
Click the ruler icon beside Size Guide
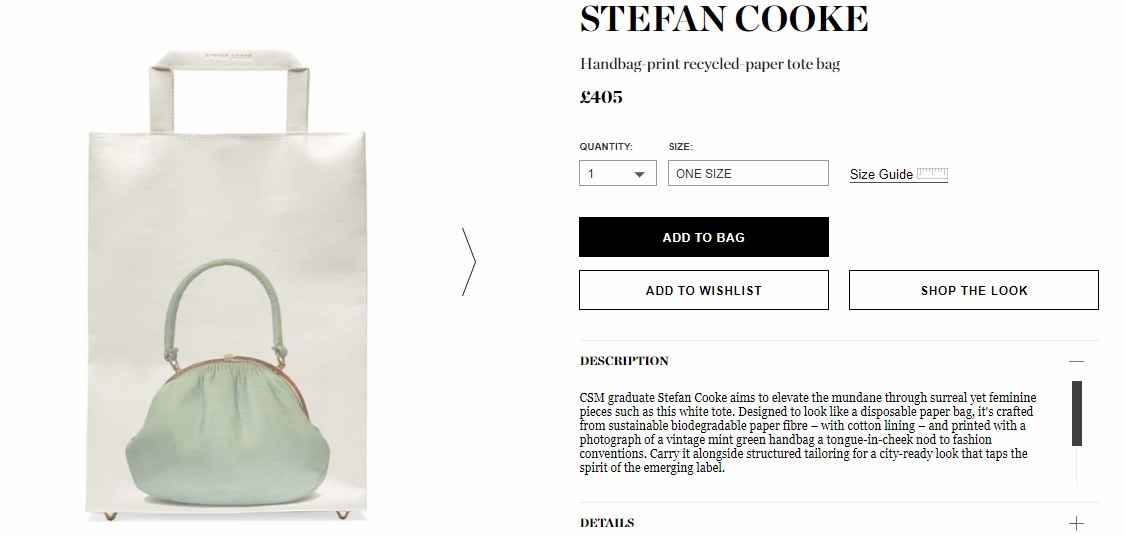click(932, 174)
